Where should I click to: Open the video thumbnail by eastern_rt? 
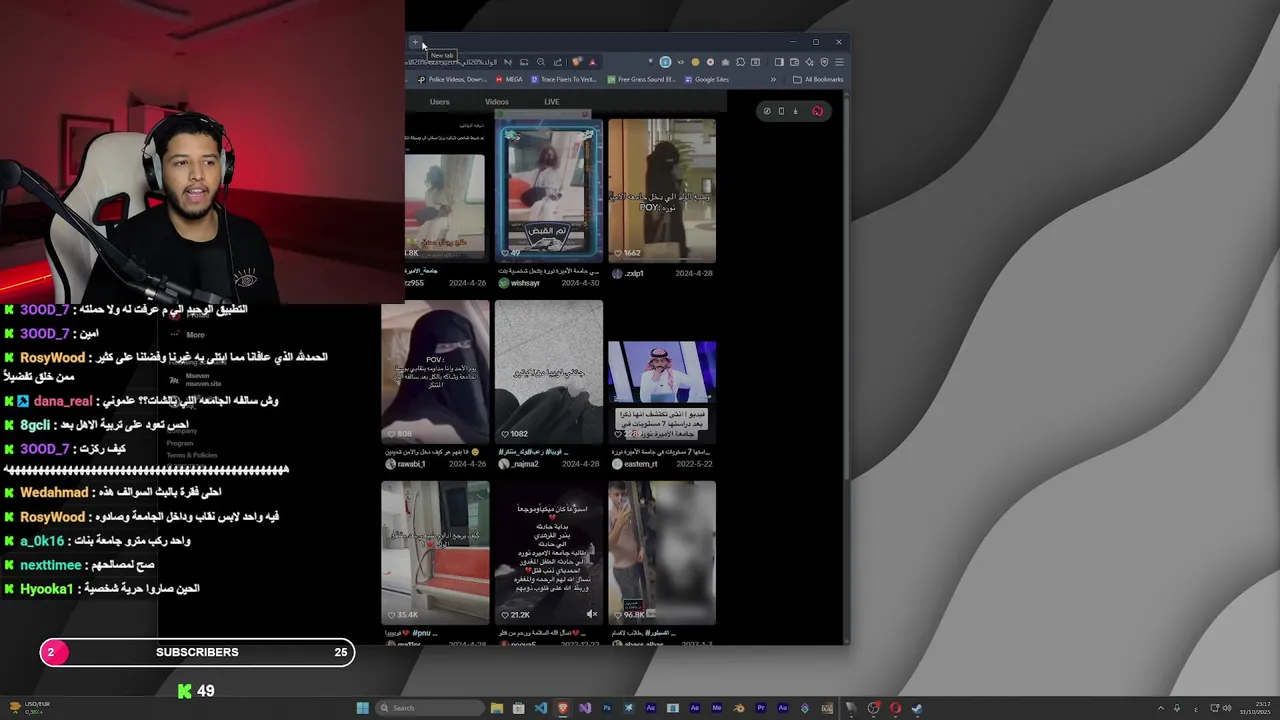pyautogui.click(x=662, y=372)
